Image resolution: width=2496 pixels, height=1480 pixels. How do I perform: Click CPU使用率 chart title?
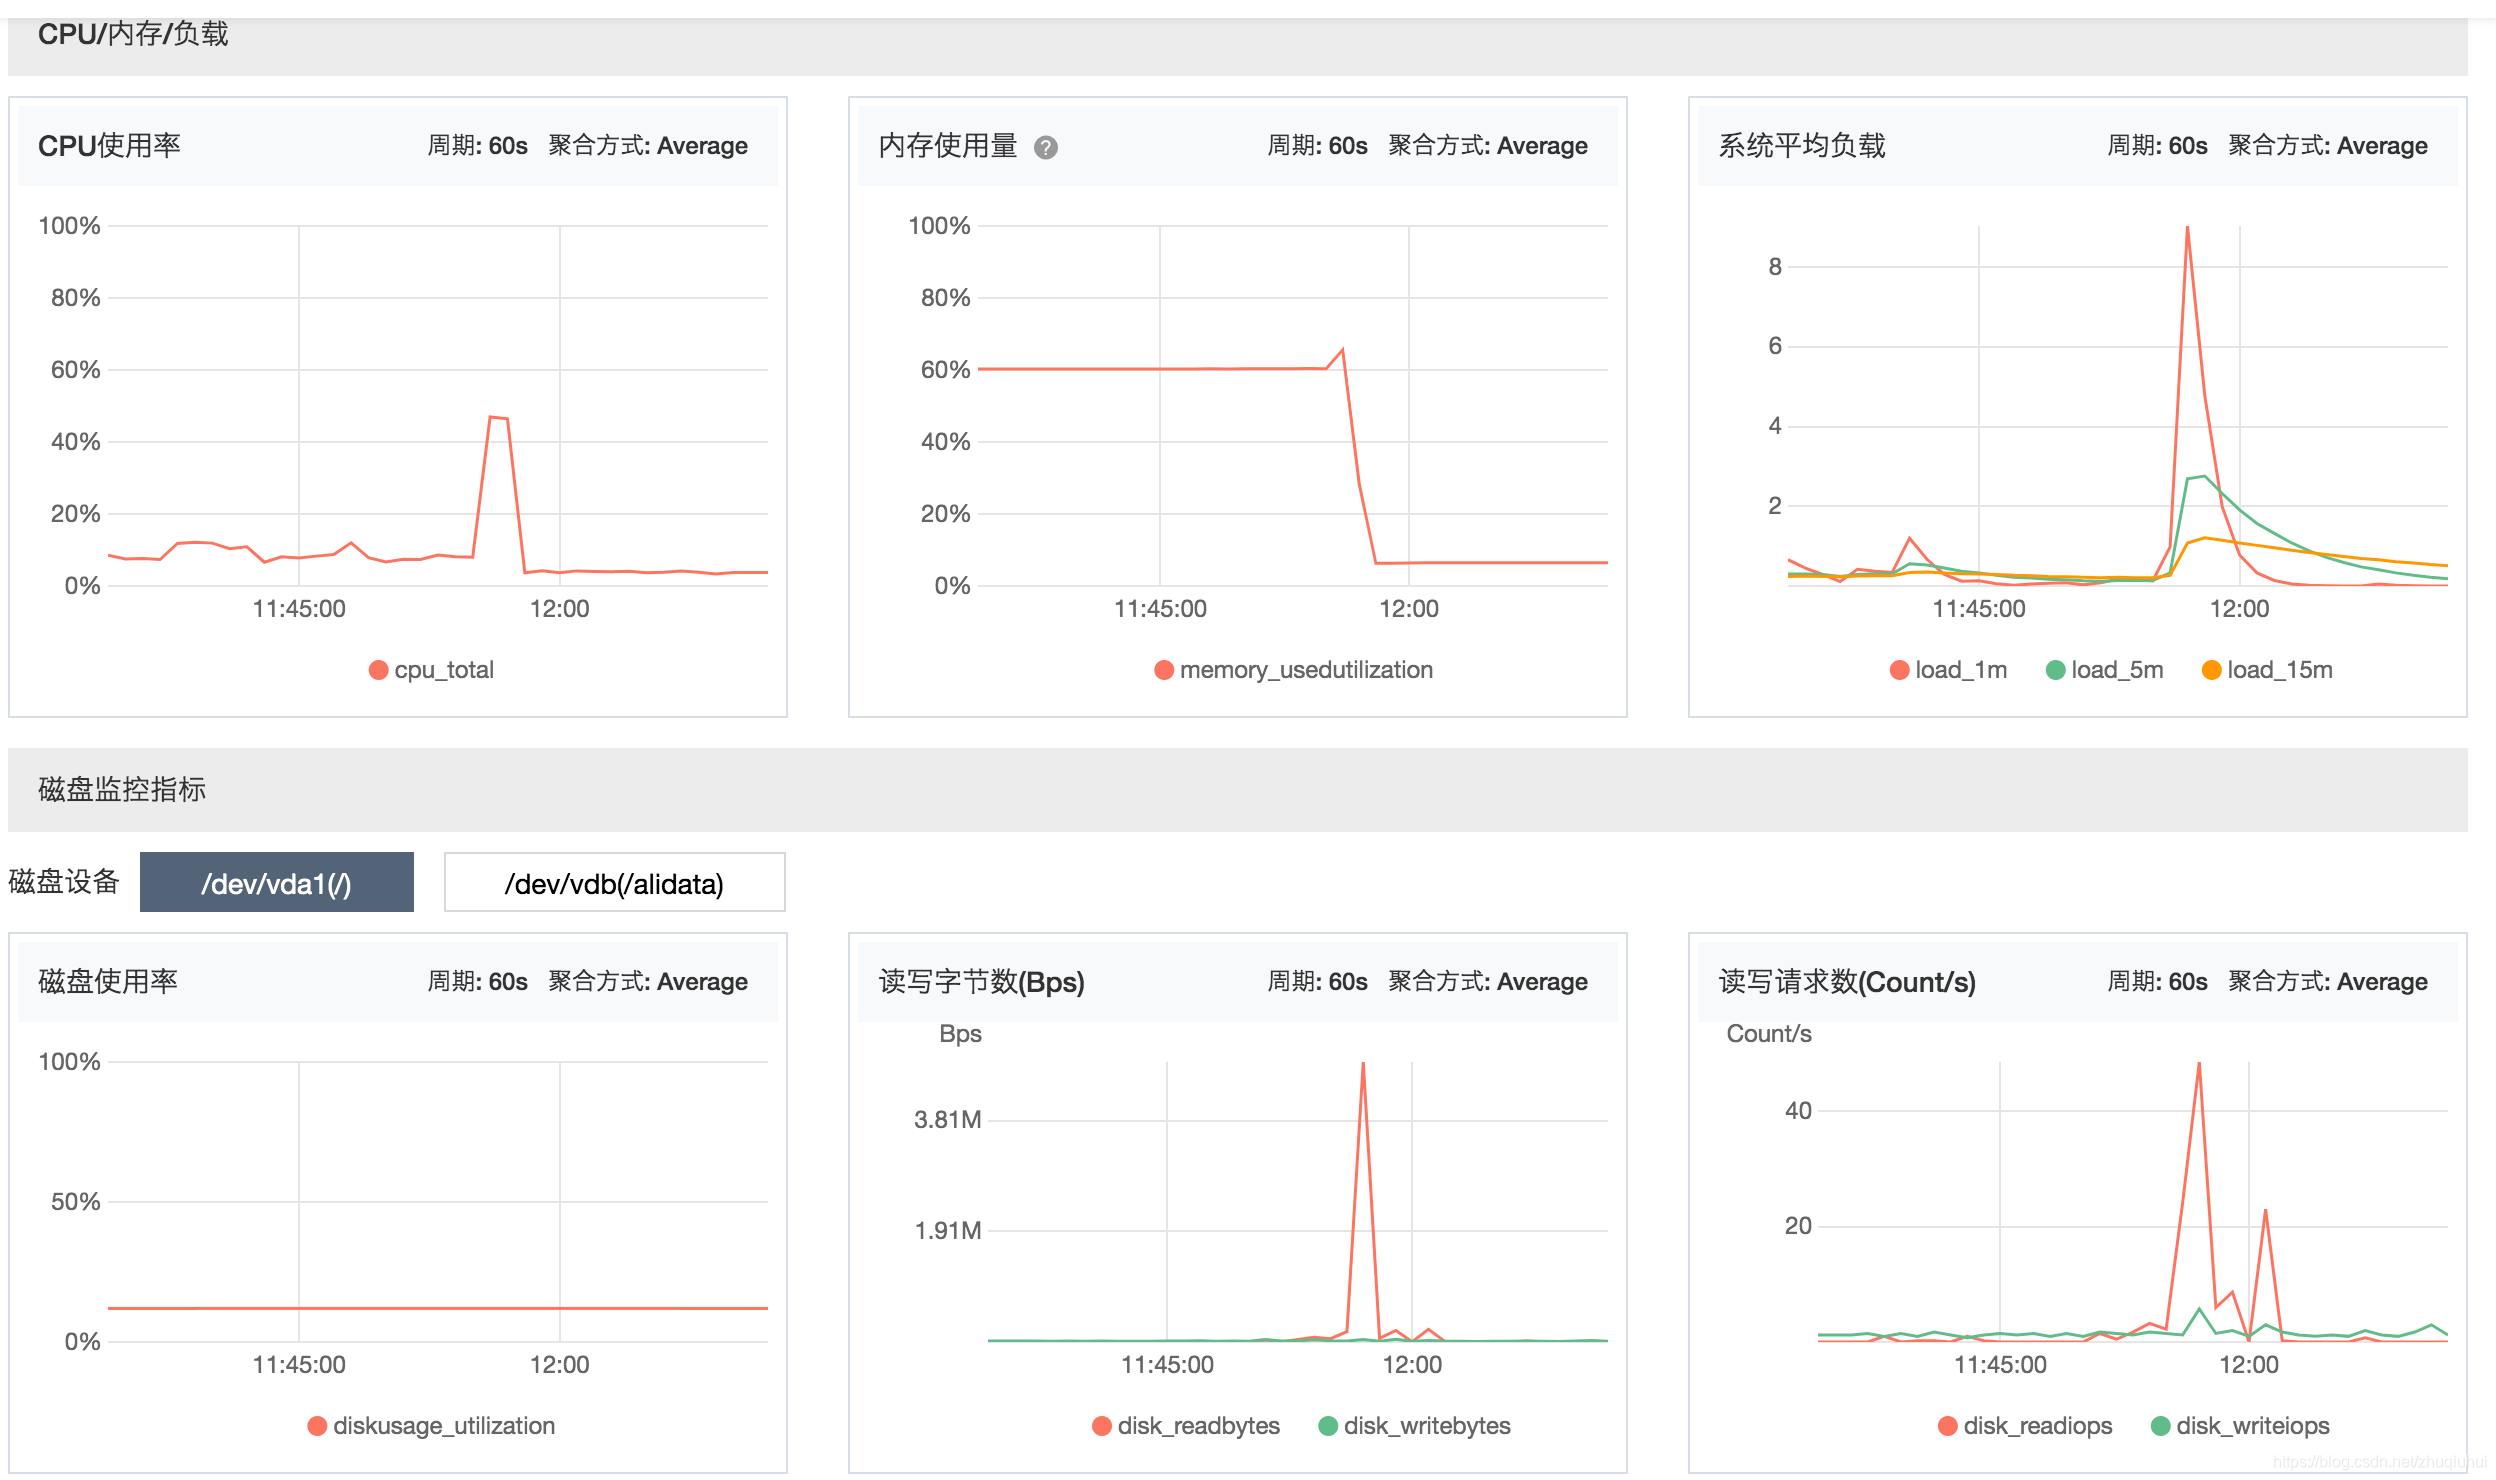pyautogui.click(x=109, y=146)
